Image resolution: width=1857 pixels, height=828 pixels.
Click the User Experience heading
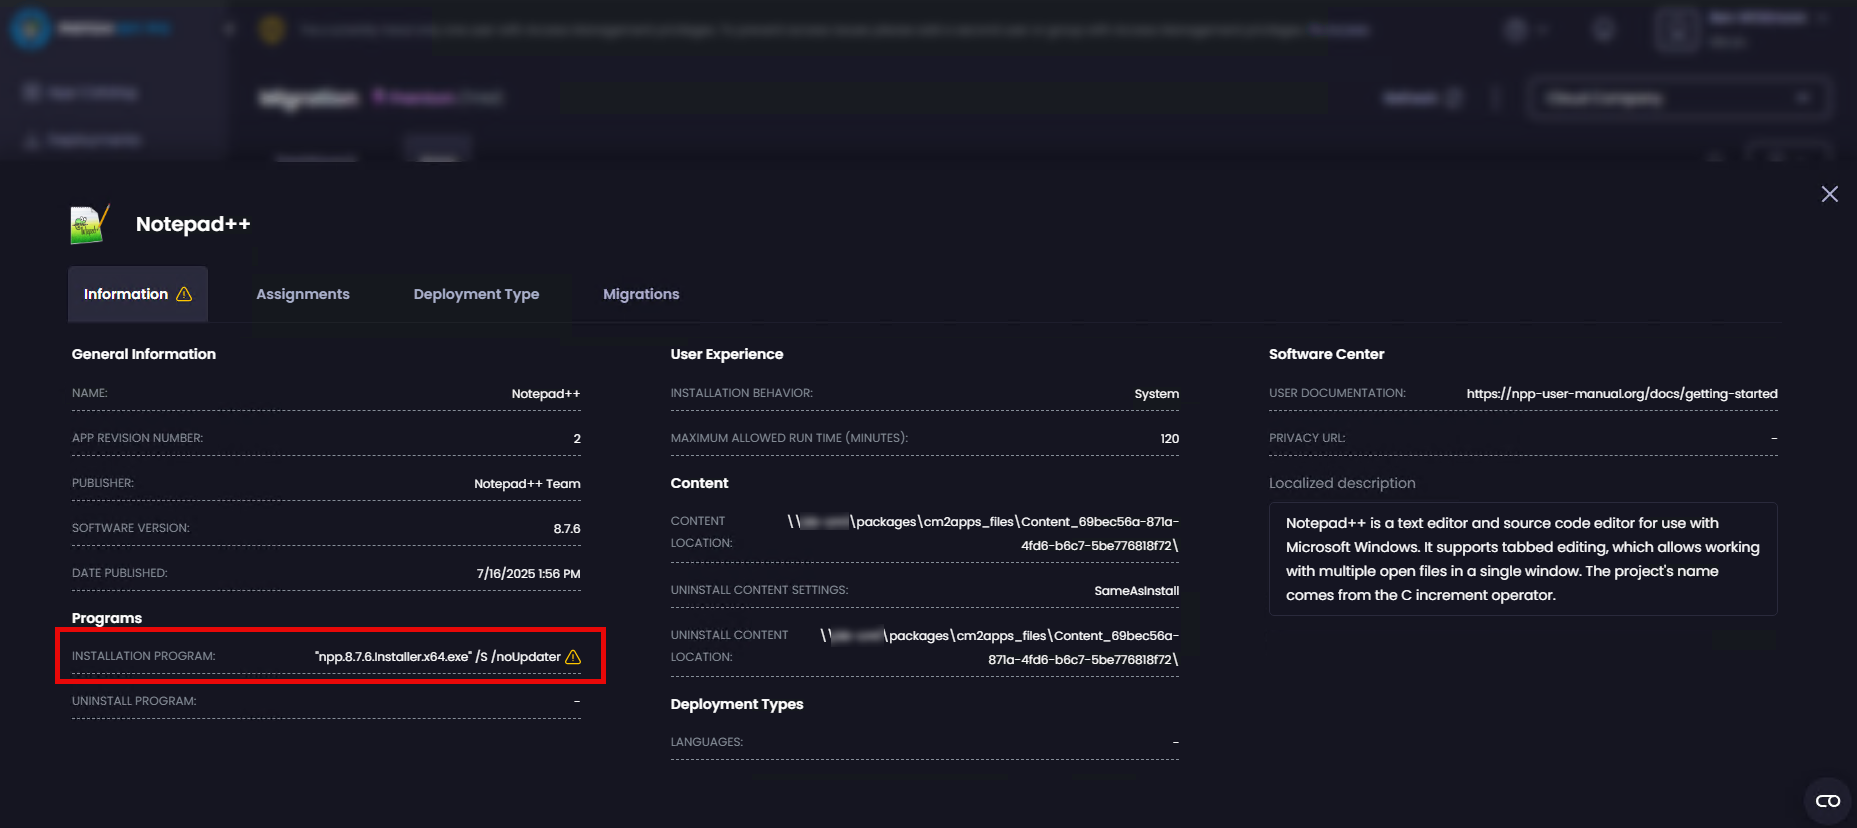point(727,354)
